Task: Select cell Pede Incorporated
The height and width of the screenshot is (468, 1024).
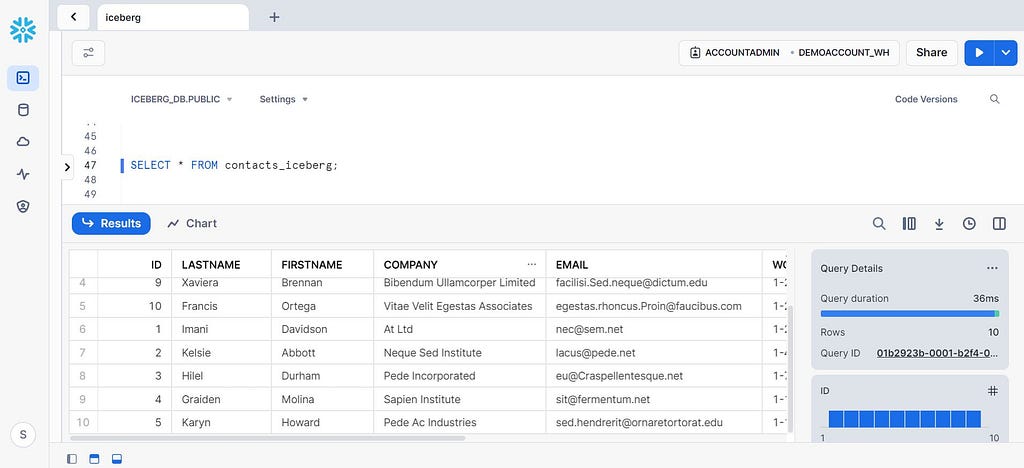Action: 460,376
